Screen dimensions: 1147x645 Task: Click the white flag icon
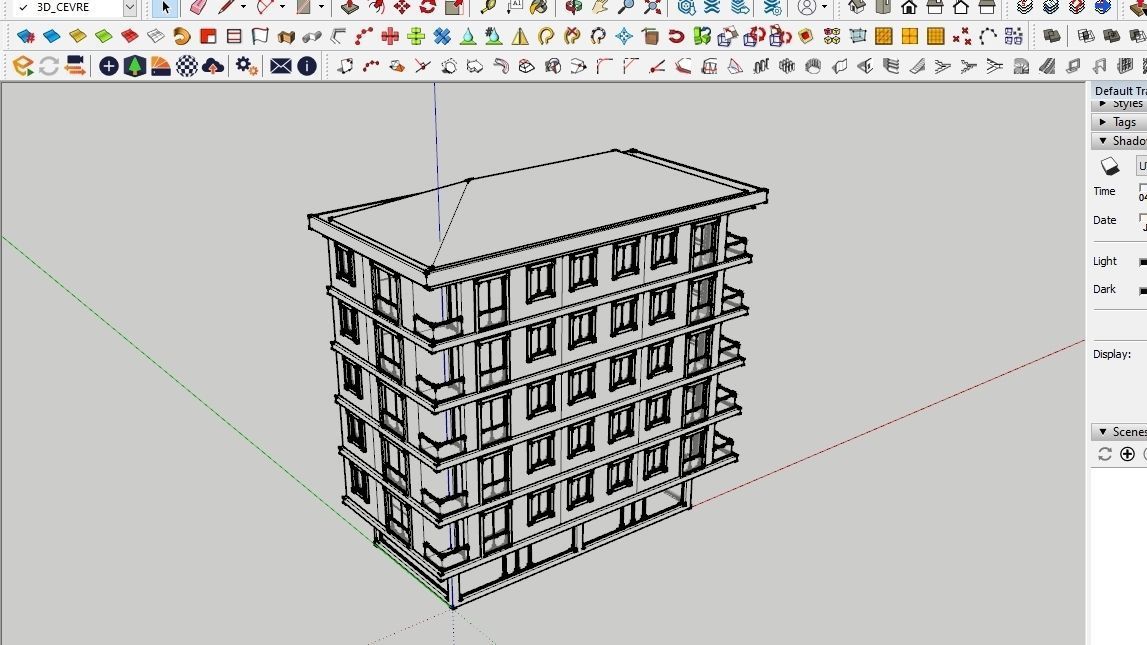coord(260,36)
